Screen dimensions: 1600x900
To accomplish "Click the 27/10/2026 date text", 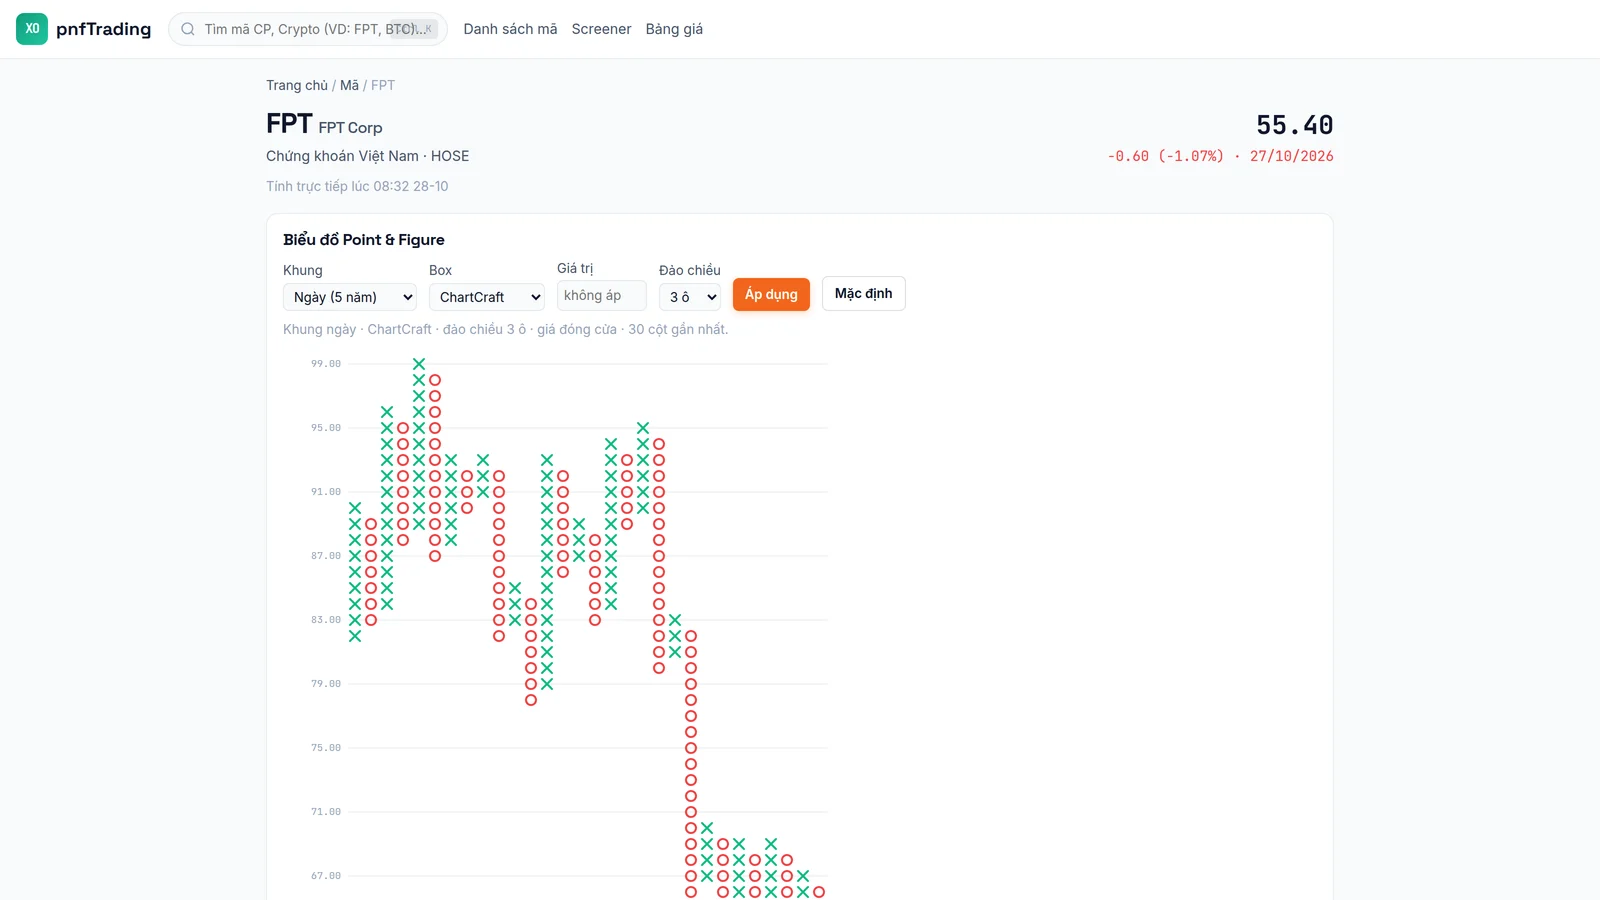I will (x=1292, y=156).
